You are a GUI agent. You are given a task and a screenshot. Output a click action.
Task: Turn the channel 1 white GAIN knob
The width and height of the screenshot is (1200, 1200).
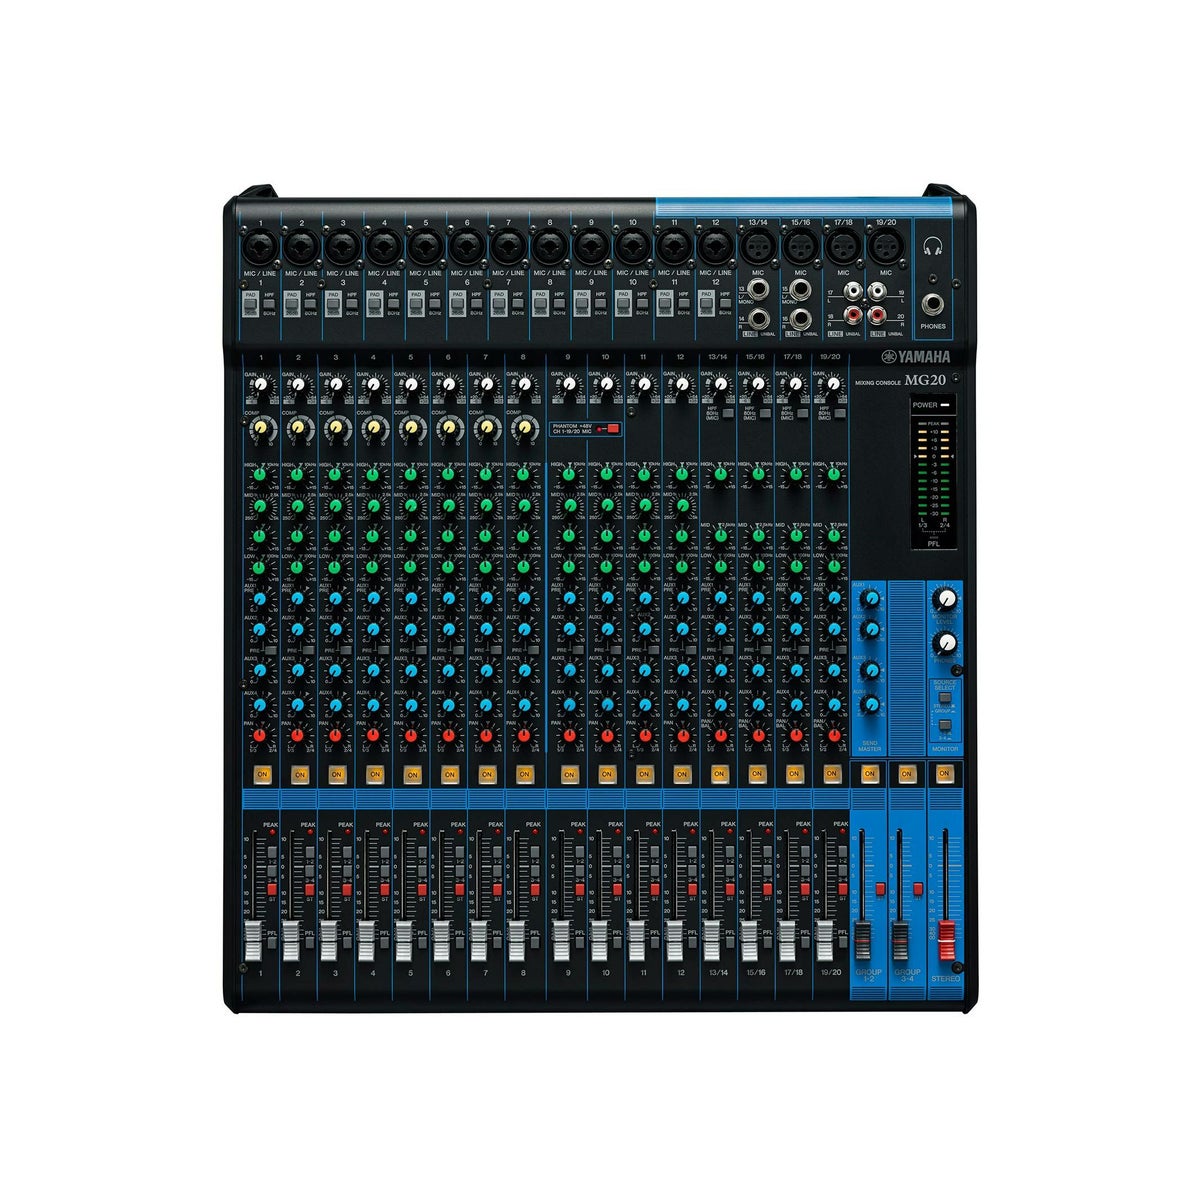pos(260,385)
